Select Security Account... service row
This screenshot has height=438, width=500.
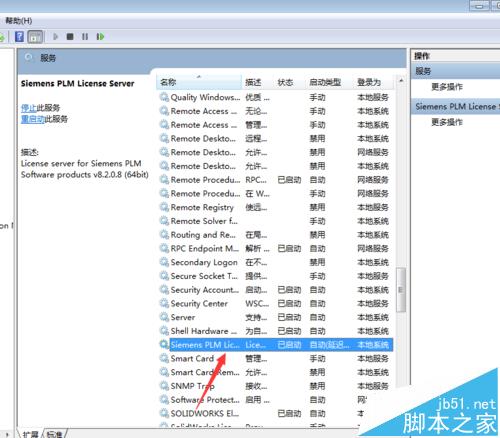coord(276,290)
